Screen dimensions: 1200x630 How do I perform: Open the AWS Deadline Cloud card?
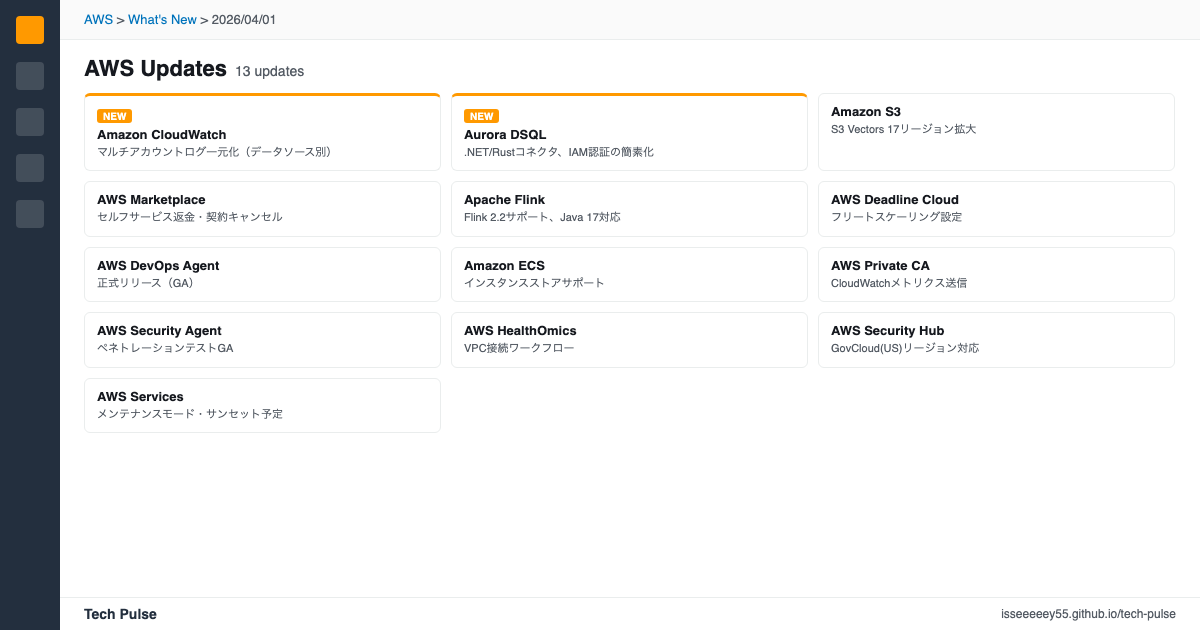(995, 209)
